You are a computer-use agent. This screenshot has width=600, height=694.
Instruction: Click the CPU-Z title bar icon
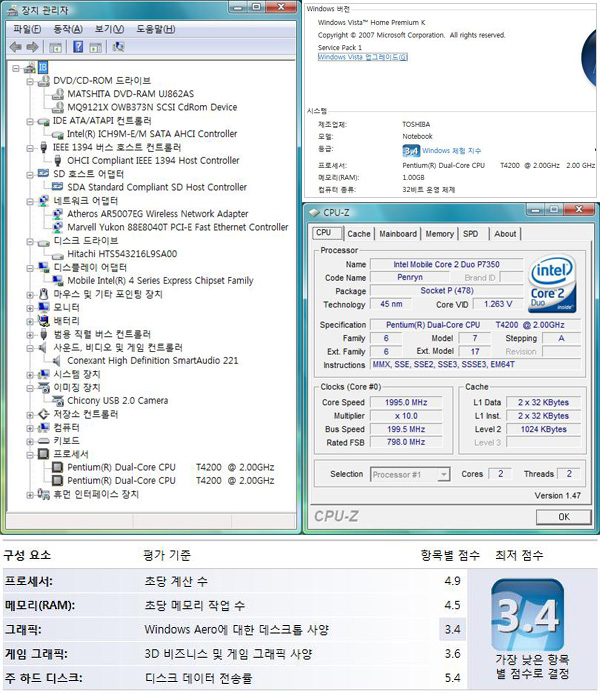(314, 212)
